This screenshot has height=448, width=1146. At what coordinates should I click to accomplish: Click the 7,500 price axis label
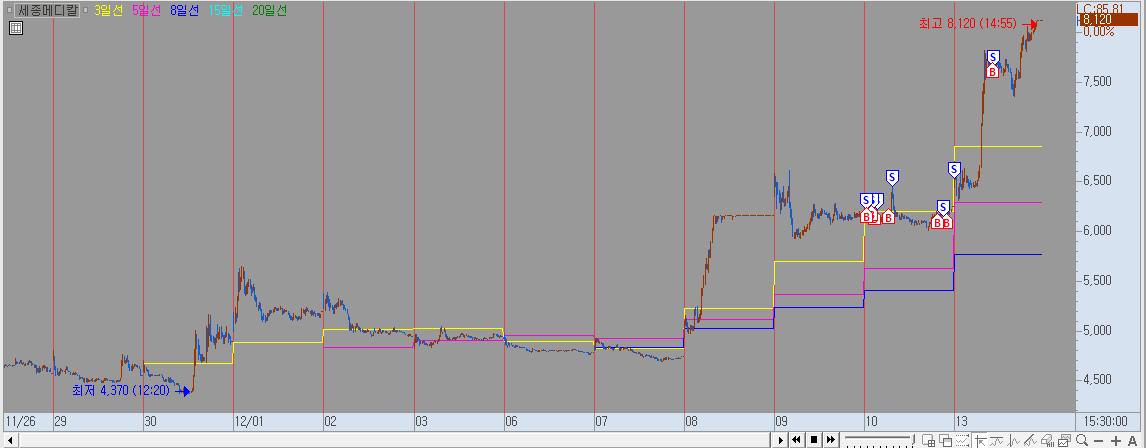pyautogui.click(x=1096, y=81)
